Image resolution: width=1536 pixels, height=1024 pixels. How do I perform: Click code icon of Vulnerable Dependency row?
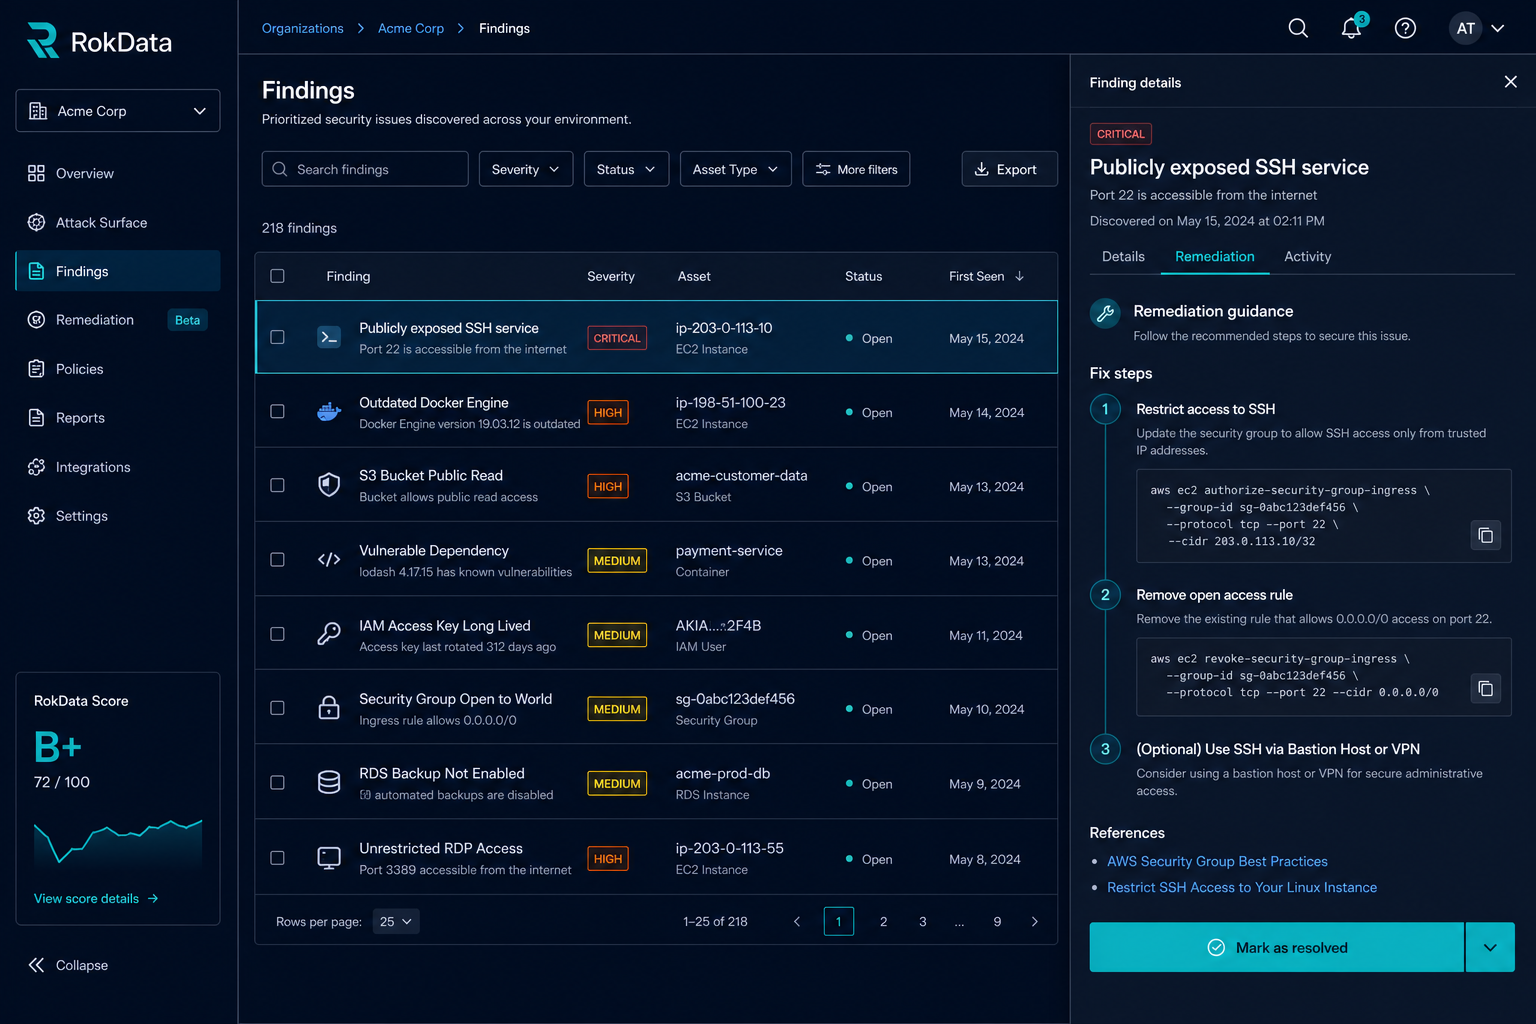coord(329,560)
